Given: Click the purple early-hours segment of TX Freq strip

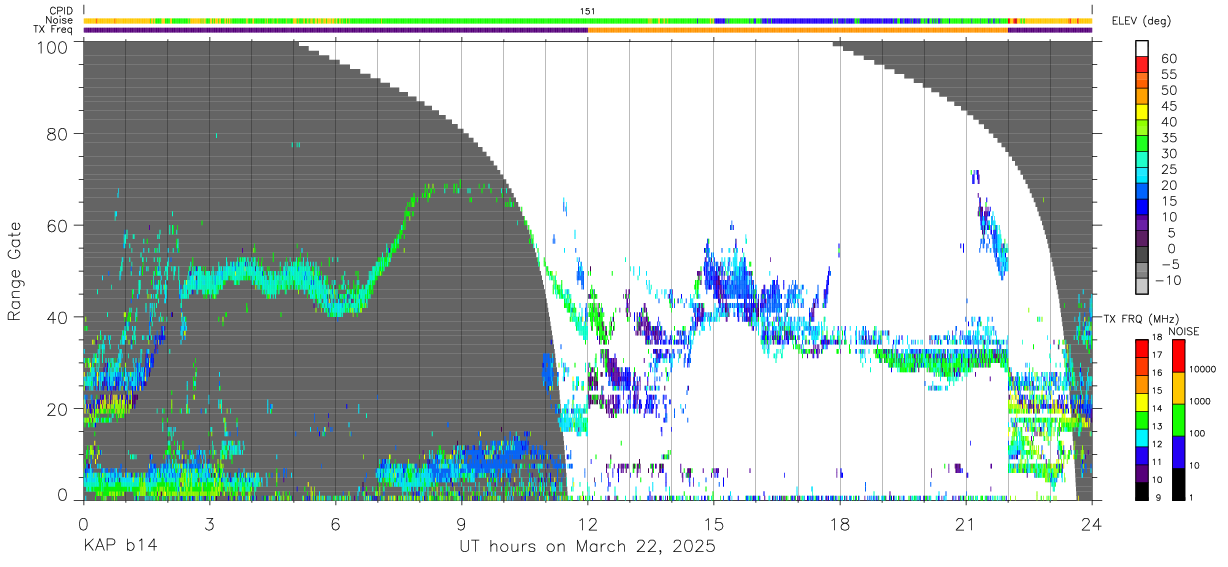Looking at the screenshot, I should point(335,29).
